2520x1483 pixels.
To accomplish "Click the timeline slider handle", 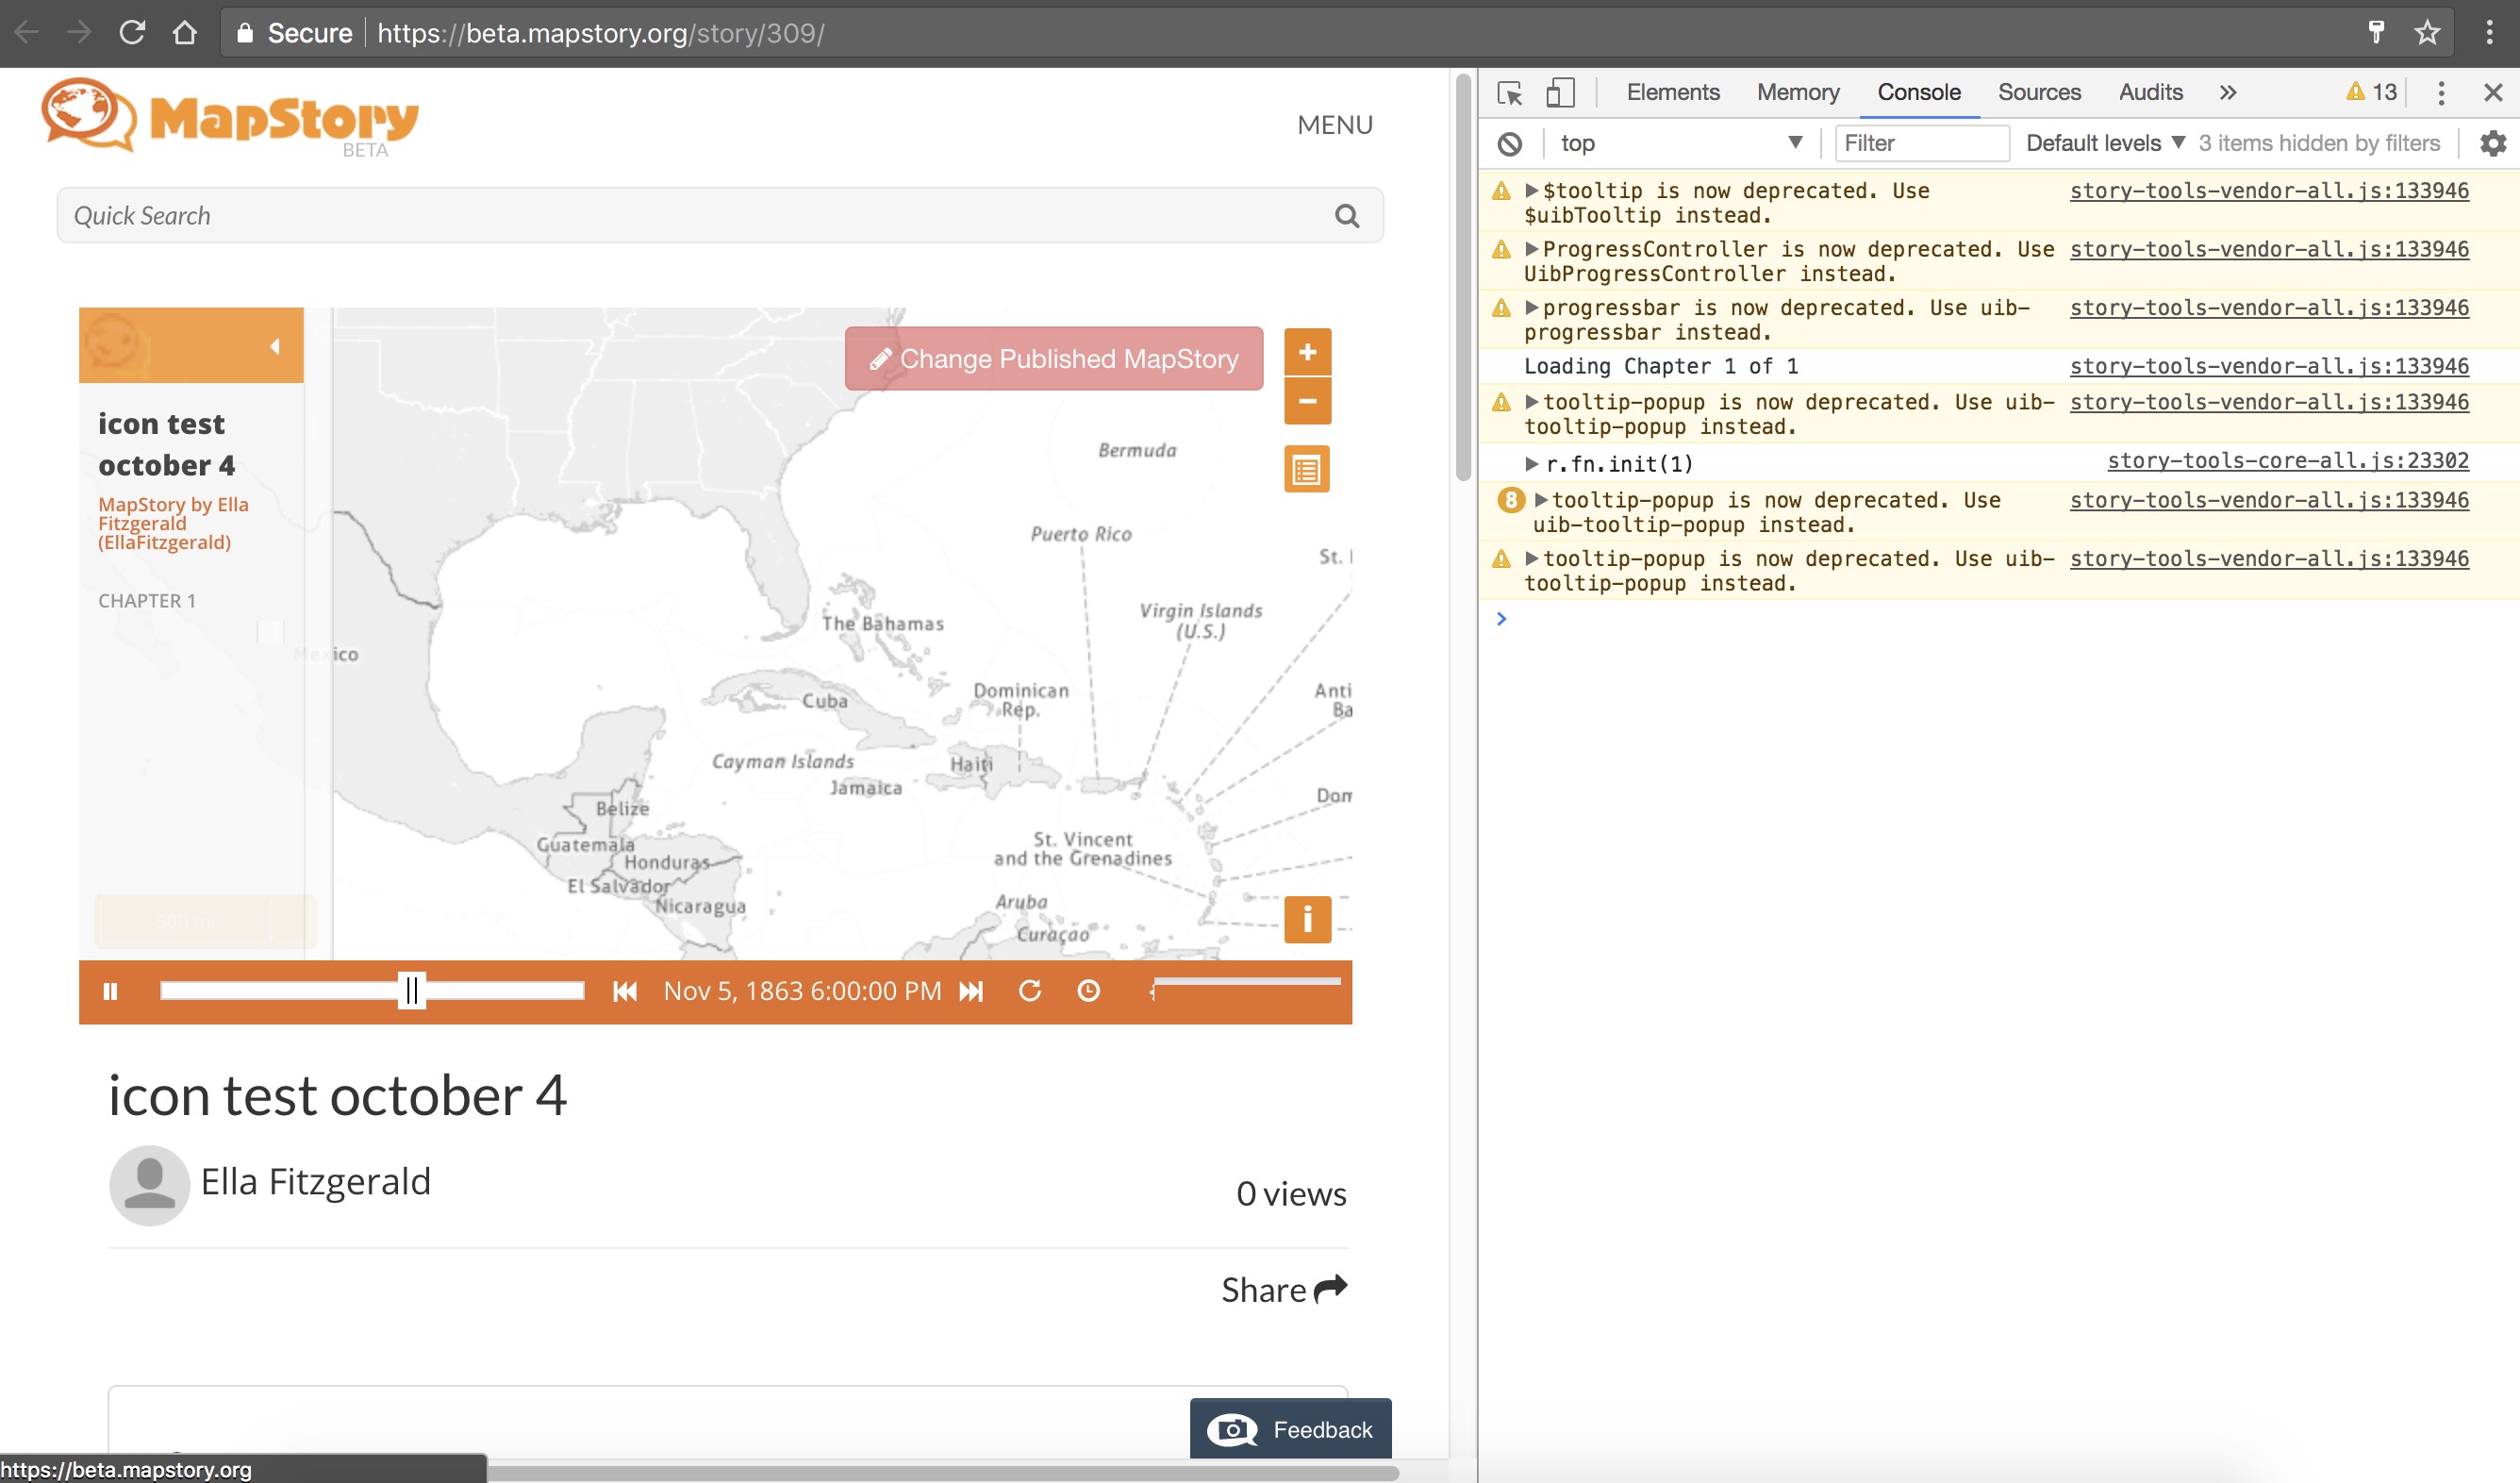I will (411, 991).
